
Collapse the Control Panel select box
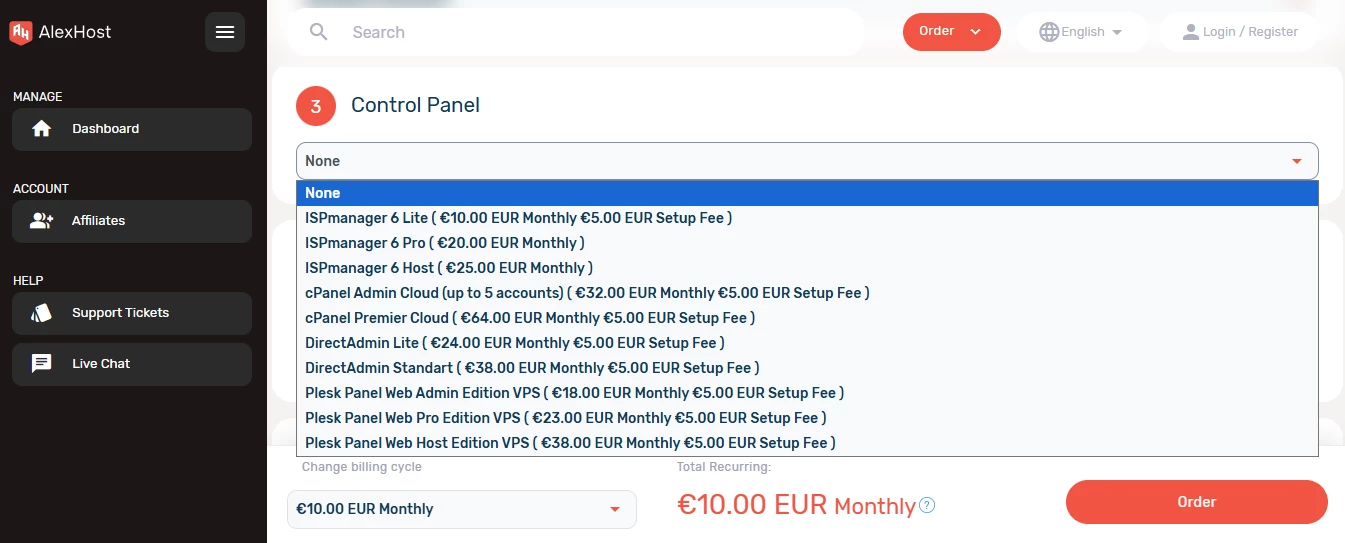point(806,161)
